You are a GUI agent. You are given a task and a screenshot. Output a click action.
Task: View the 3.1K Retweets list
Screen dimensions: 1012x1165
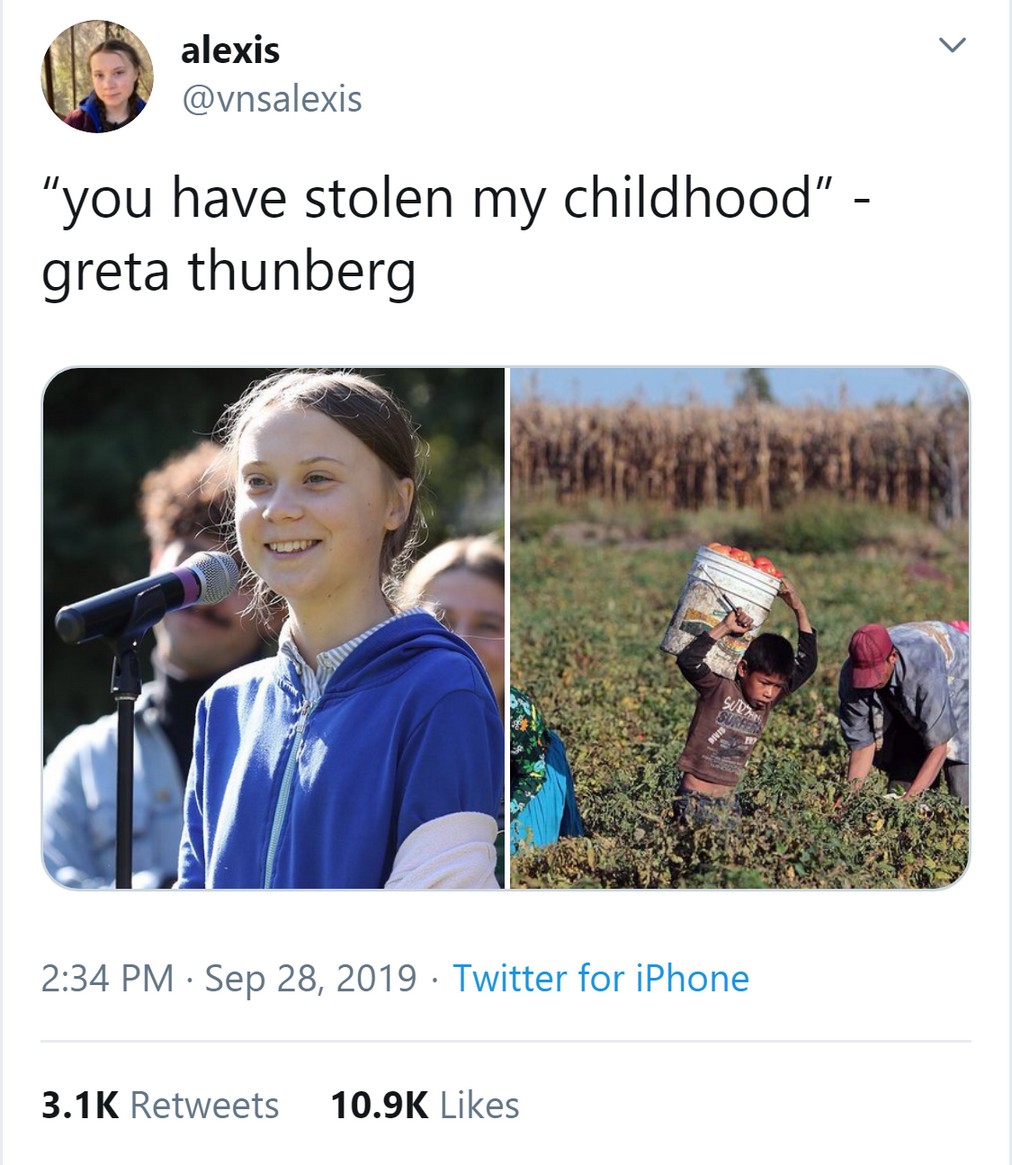coord(160,1105)
